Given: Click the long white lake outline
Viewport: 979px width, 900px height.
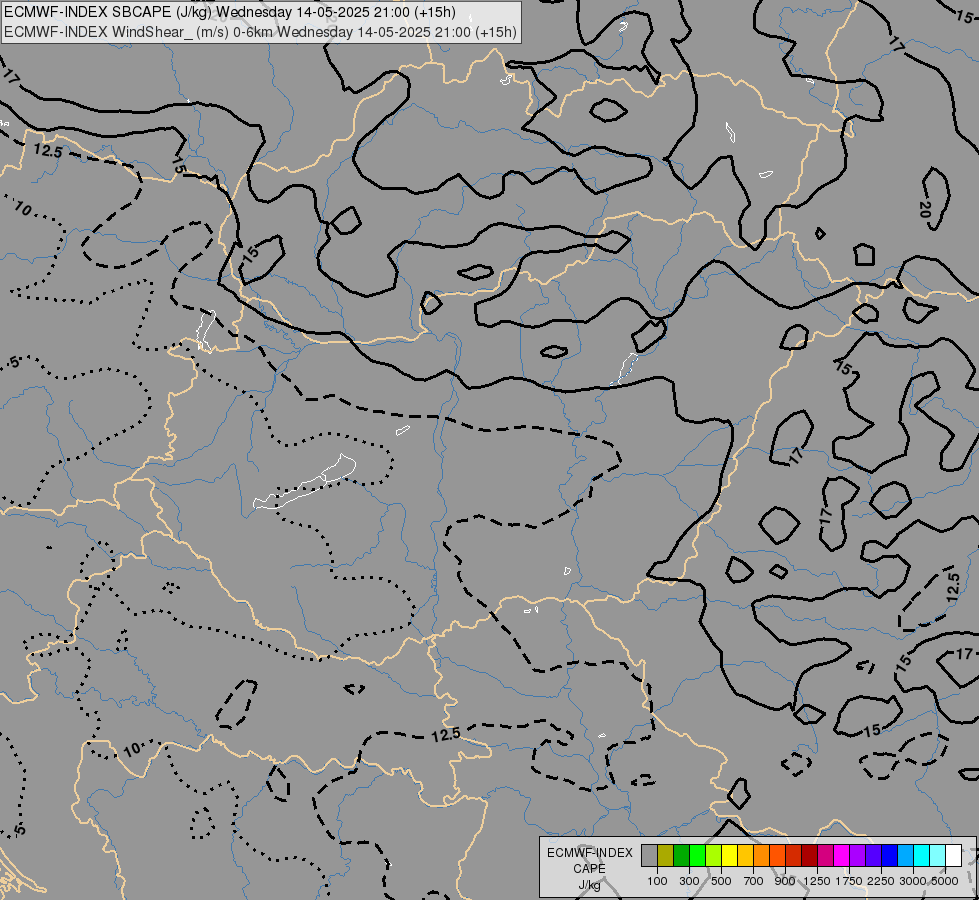Looking at the screenshot, I should pos(305,484).
